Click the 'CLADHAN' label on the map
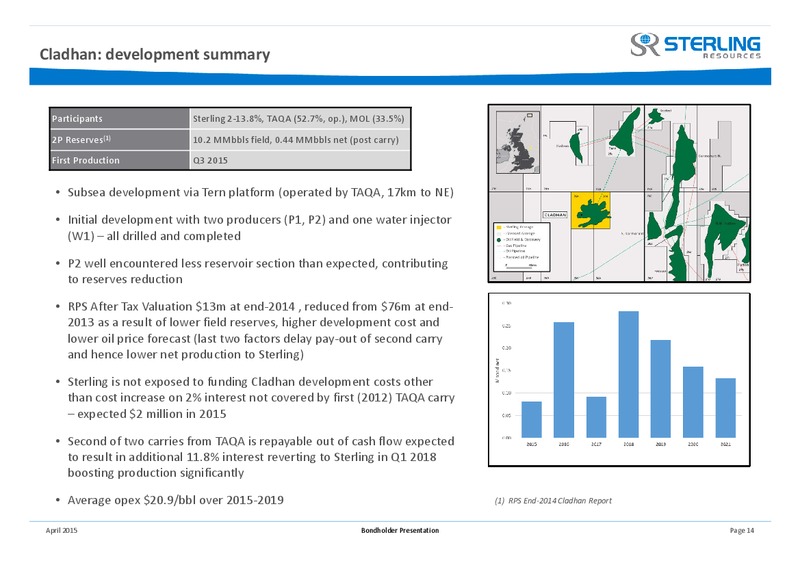 tap(555, 214)
